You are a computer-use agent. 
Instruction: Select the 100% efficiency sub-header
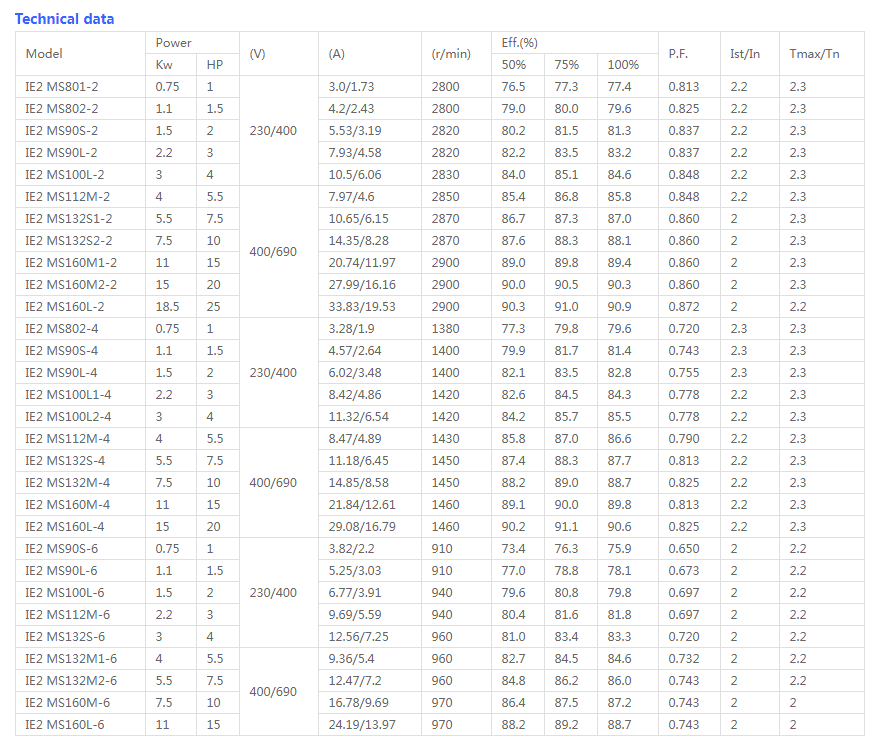point(624,65)
